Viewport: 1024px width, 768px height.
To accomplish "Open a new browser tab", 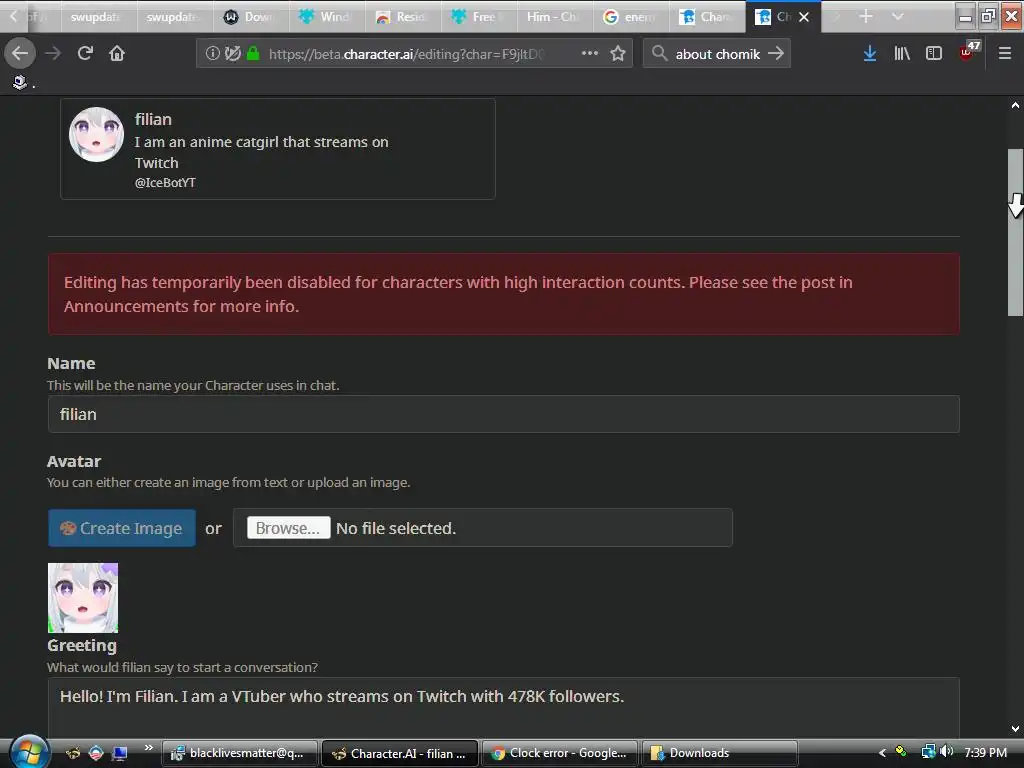I will [866, 16].
